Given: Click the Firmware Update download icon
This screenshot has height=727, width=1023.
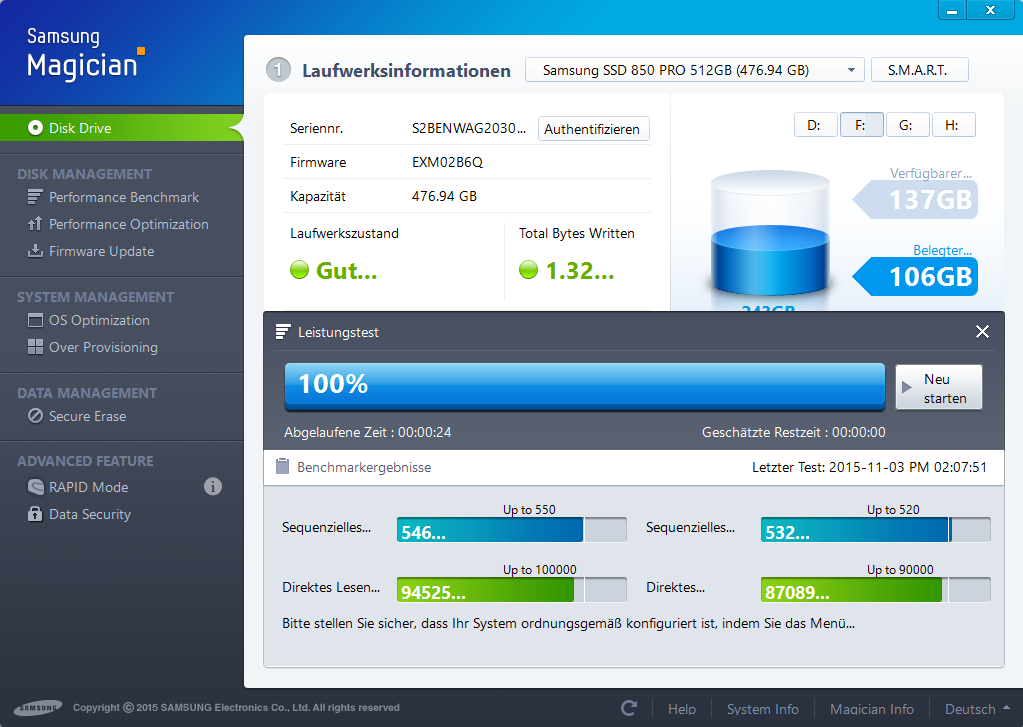Looking at the screenshot, I should (35, 251).
